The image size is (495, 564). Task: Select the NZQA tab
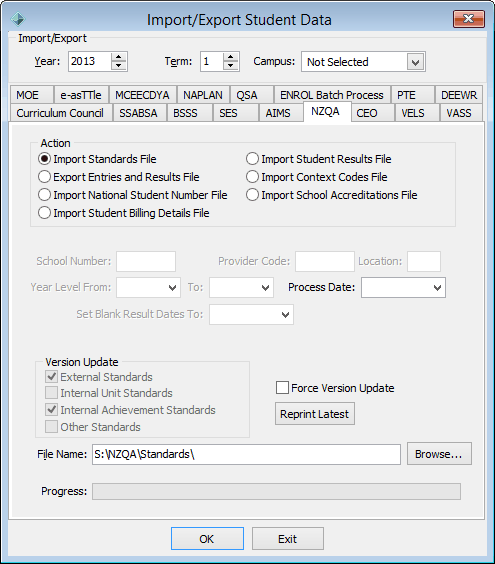point(327,112)
